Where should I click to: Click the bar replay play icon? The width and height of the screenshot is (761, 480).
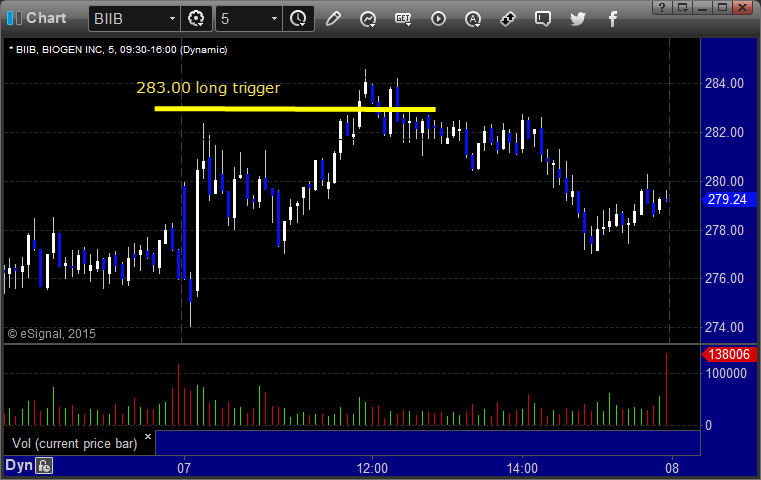(x=438, y=19)
